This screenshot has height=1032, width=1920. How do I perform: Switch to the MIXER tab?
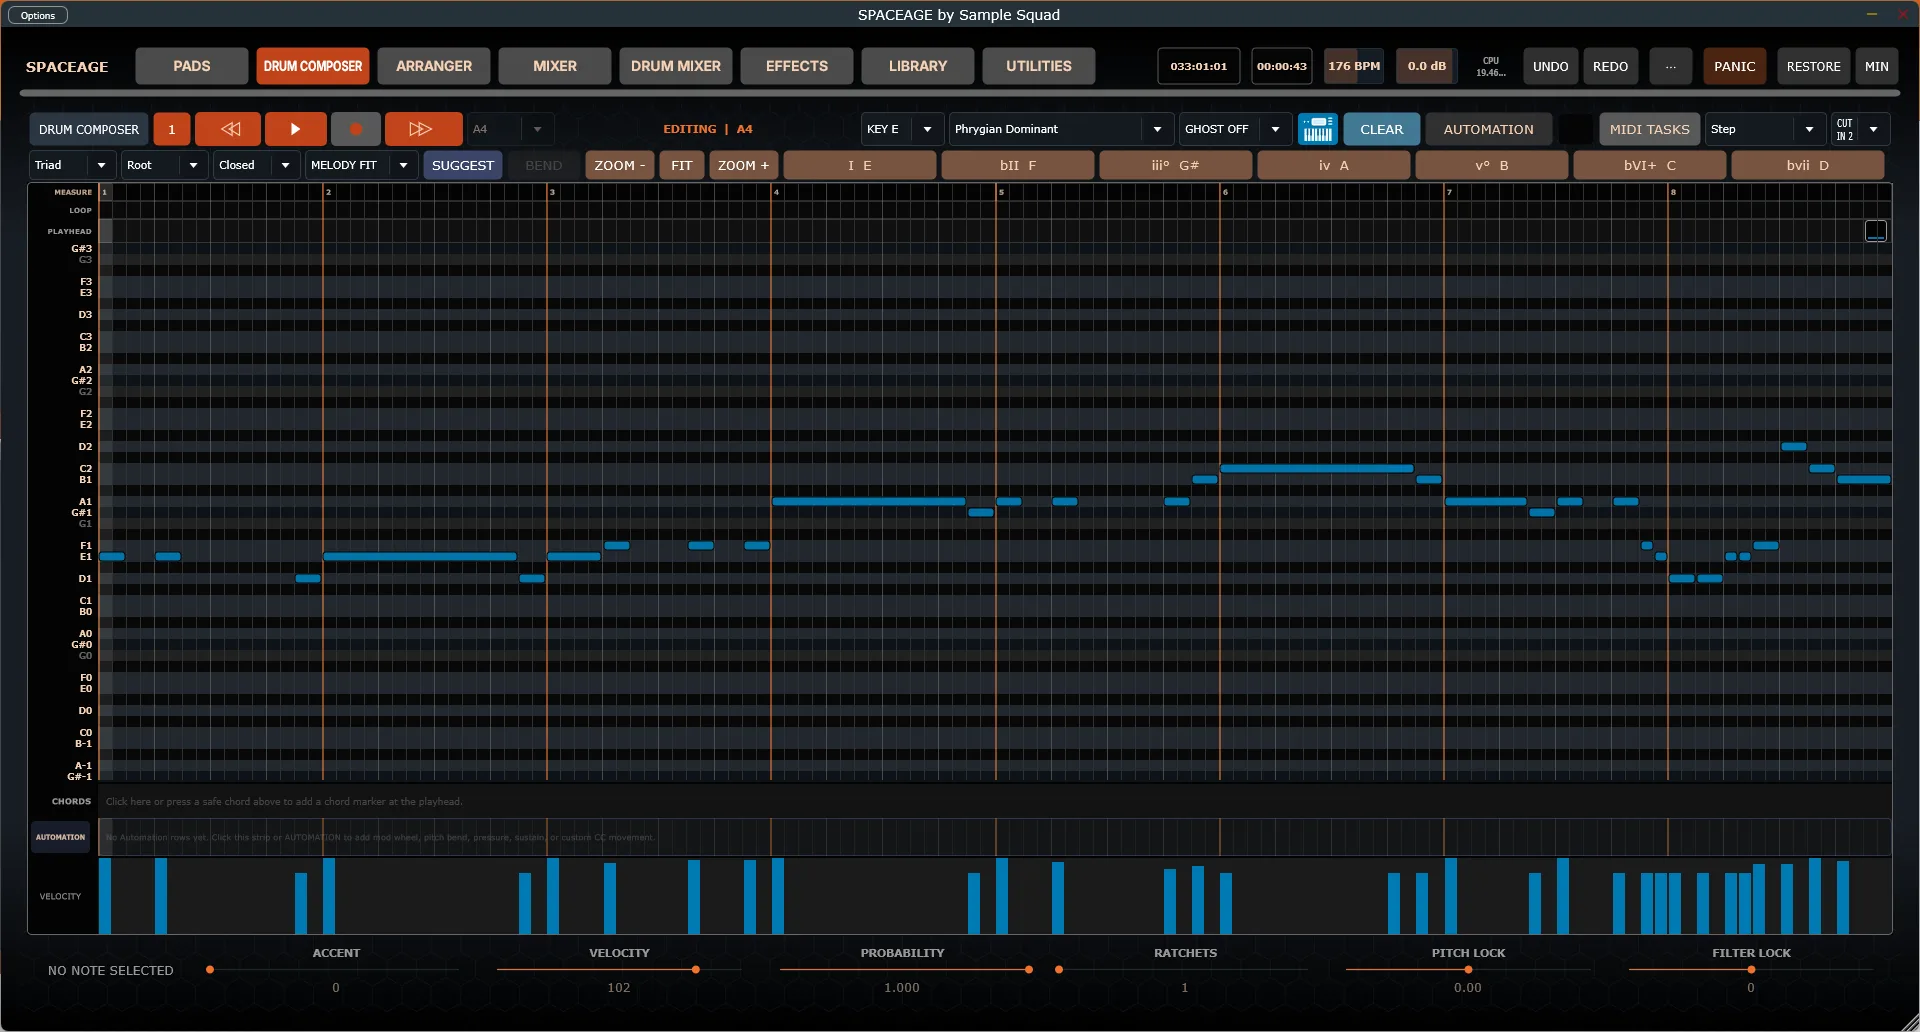[555, 66]
